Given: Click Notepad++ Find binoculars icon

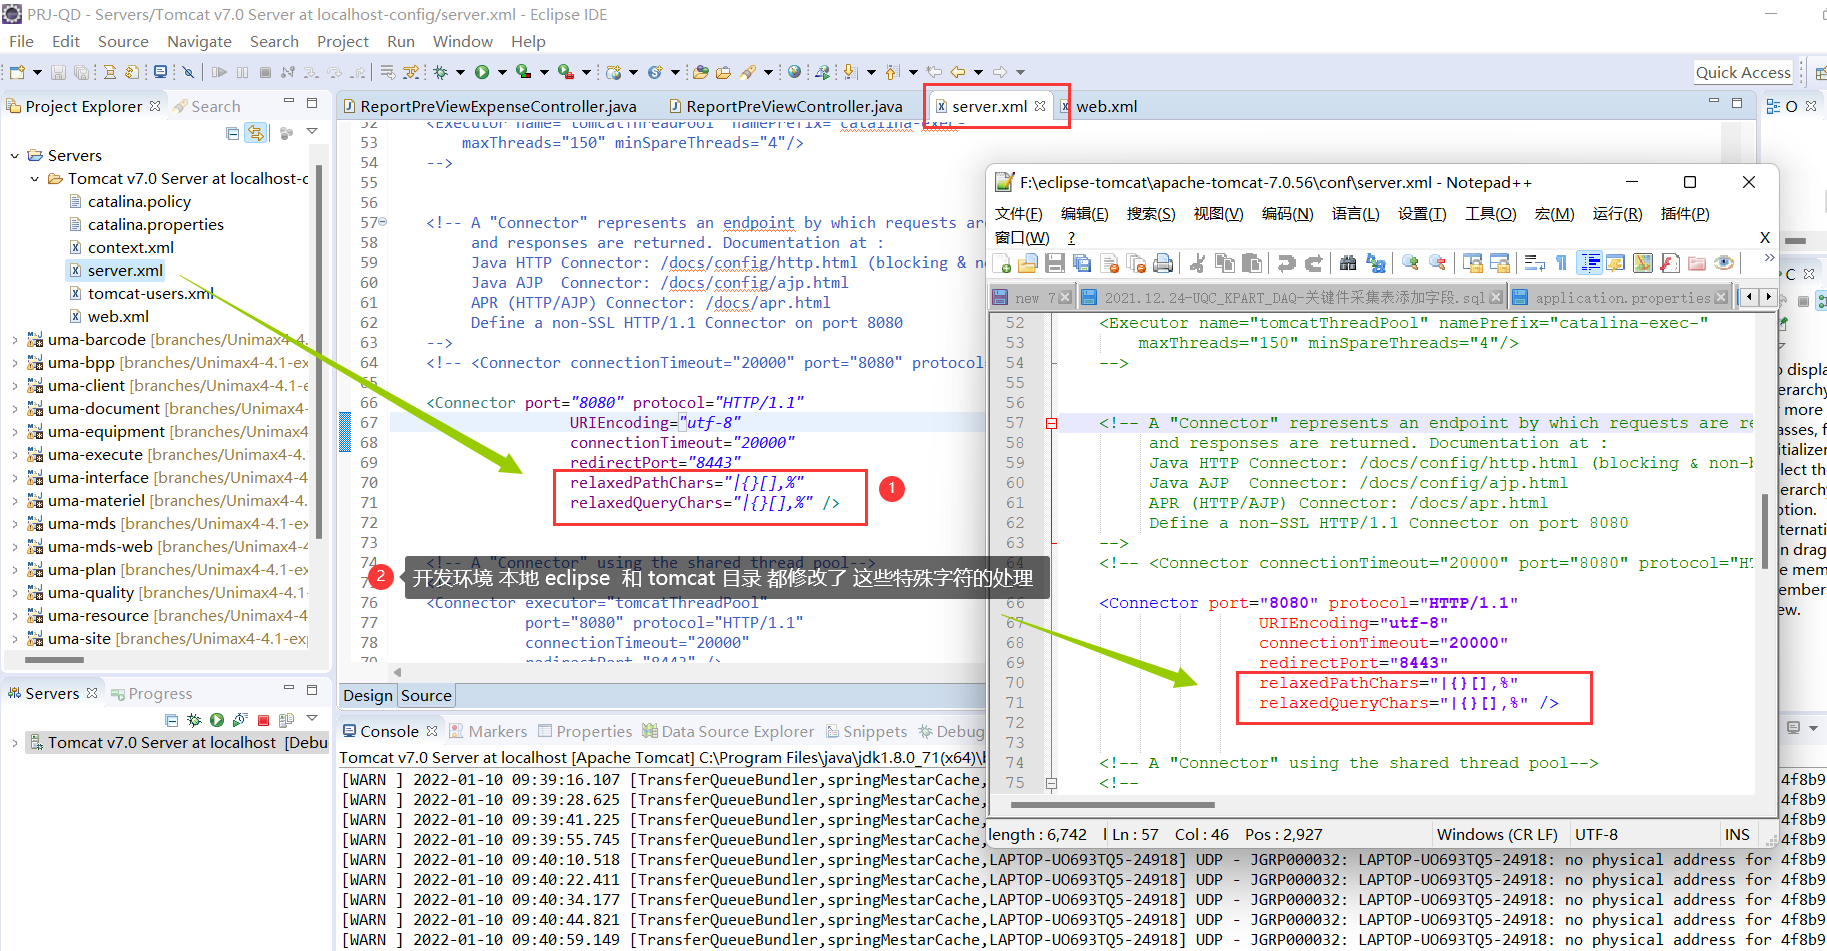Looking at the screenshot, I should click(1348, 263).
